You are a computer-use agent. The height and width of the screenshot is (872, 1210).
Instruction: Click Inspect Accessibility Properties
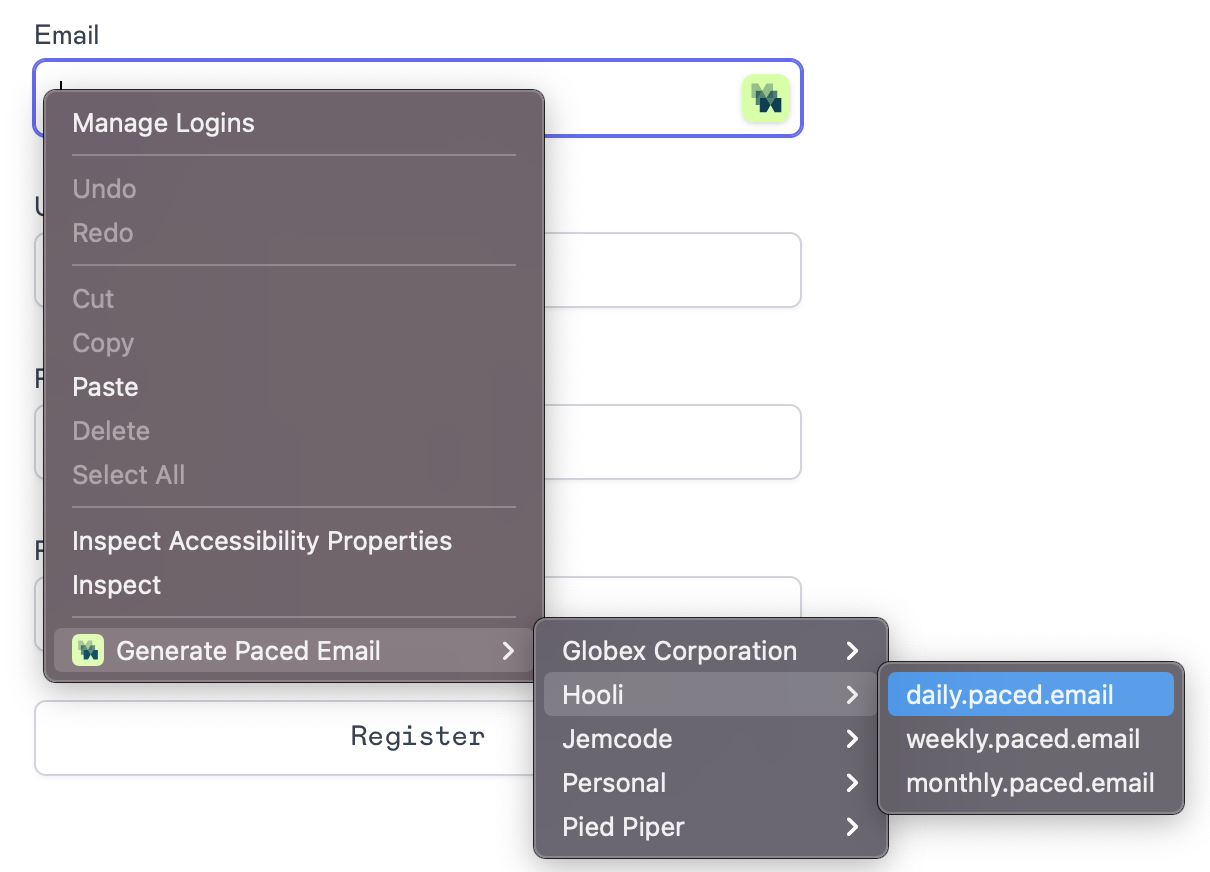pyautogui.click(x=261, y=540)
